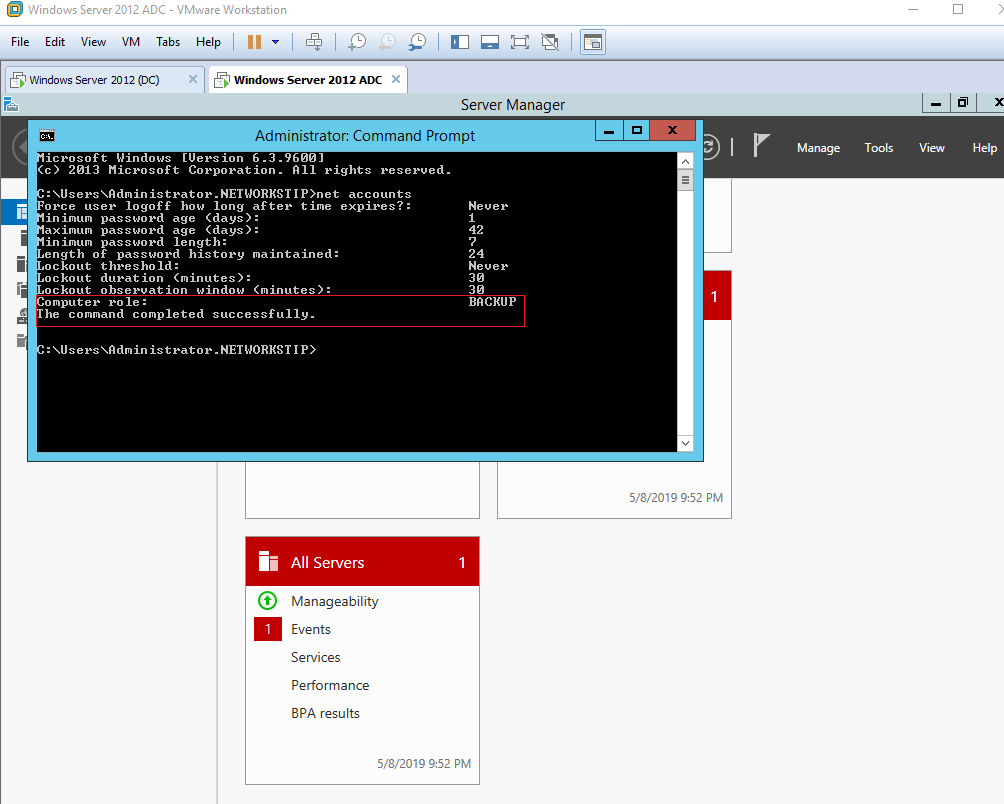View the Events entry showing 1 alert
1004x804 pixels.
pyautogui.click(x=310, y=629)
